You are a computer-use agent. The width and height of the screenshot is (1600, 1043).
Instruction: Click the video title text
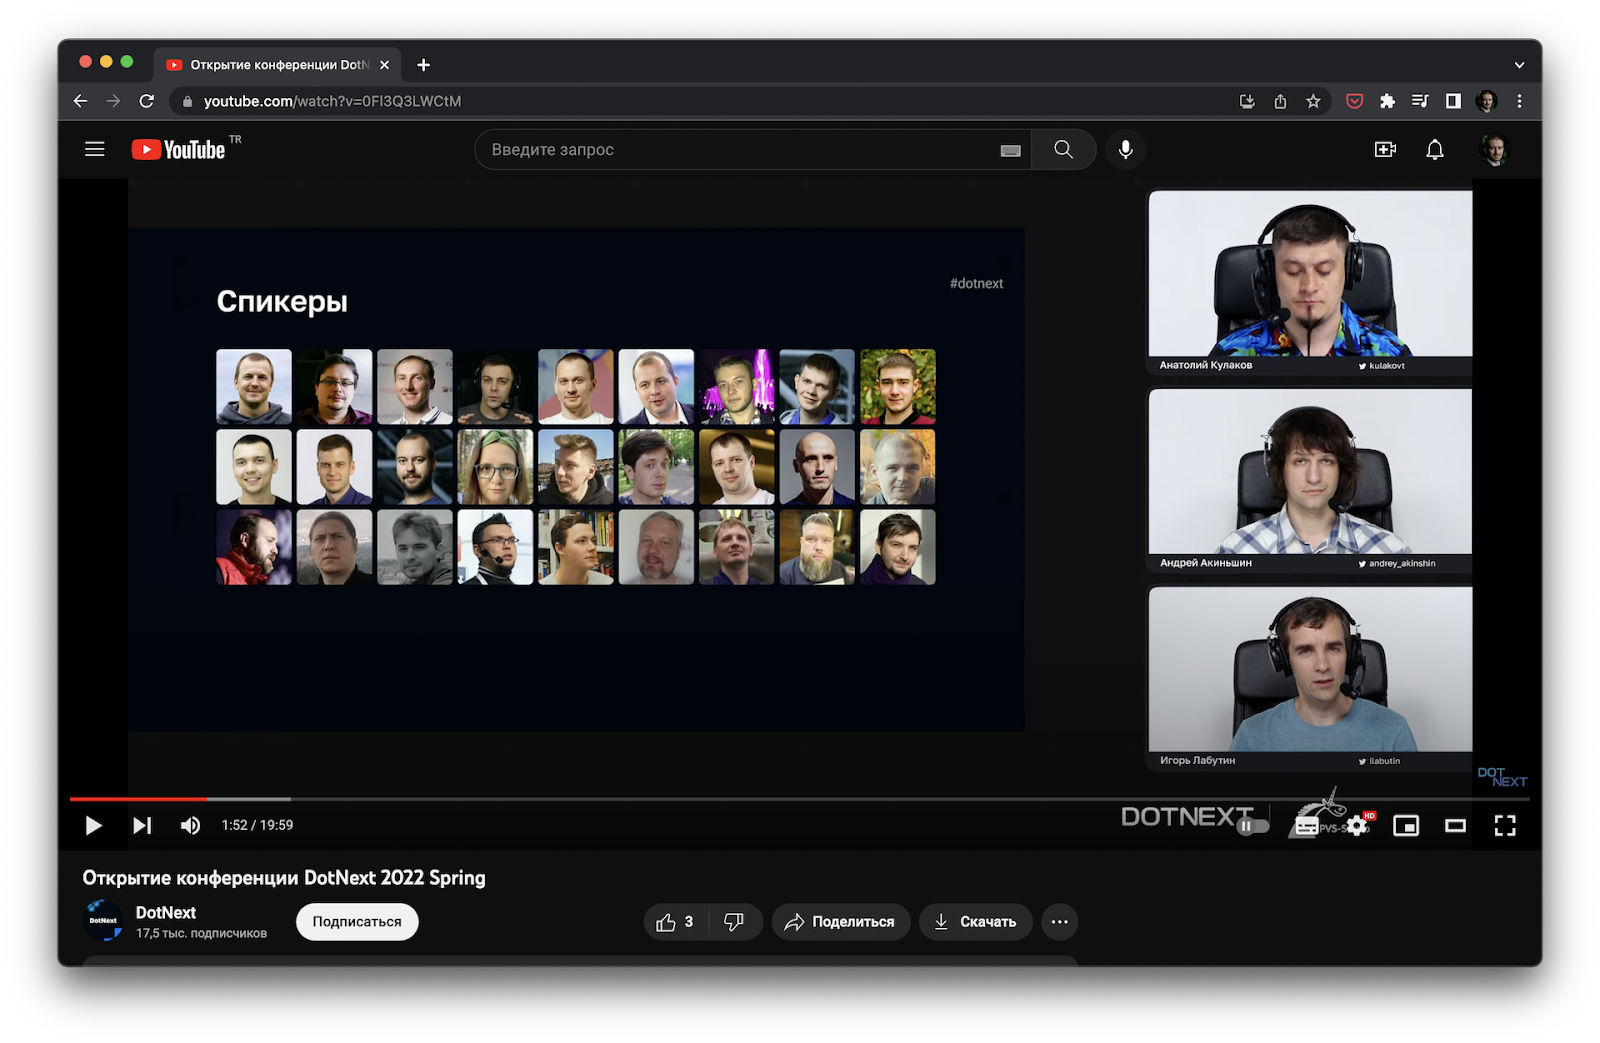[284, 877]
